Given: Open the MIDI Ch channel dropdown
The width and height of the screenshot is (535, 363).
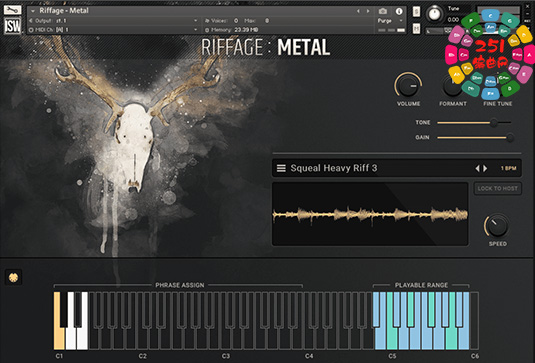Looking at the screenshot, I should (196, 30).
